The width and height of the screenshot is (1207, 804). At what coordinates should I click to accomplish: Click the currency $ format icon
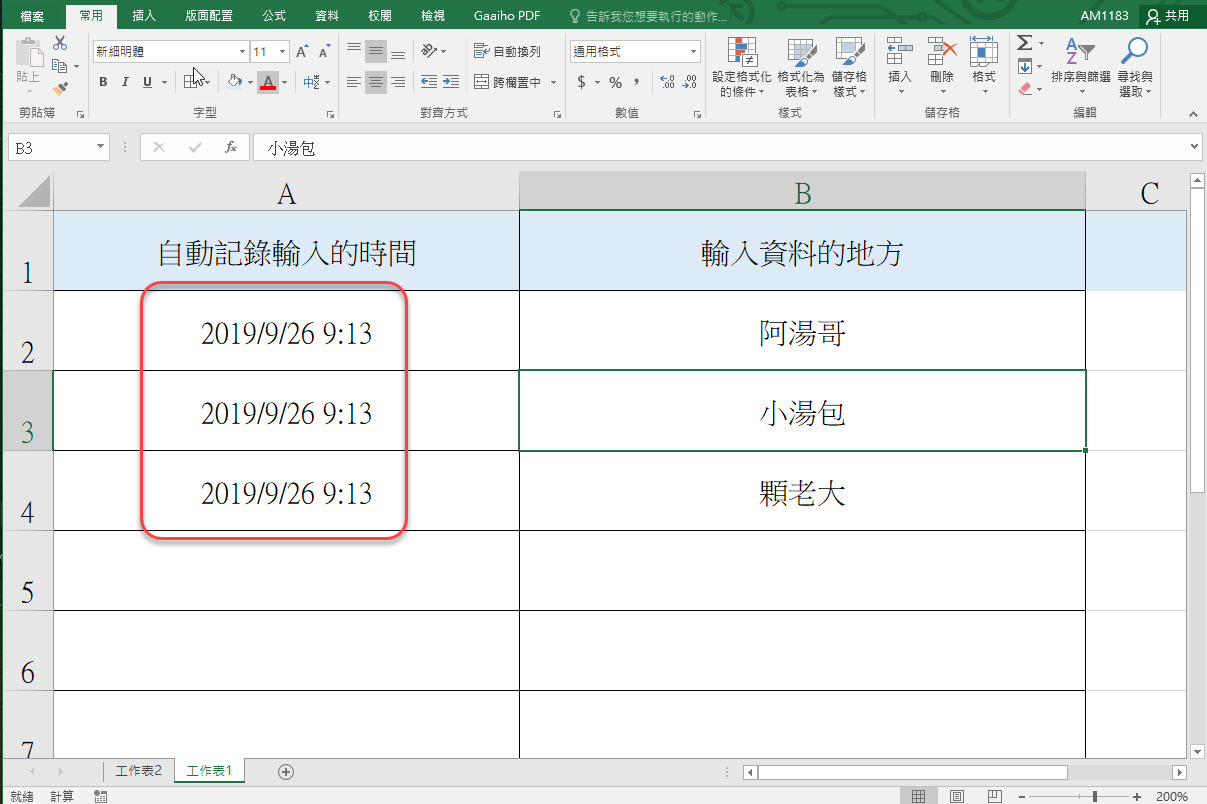[x=582, y=82]
